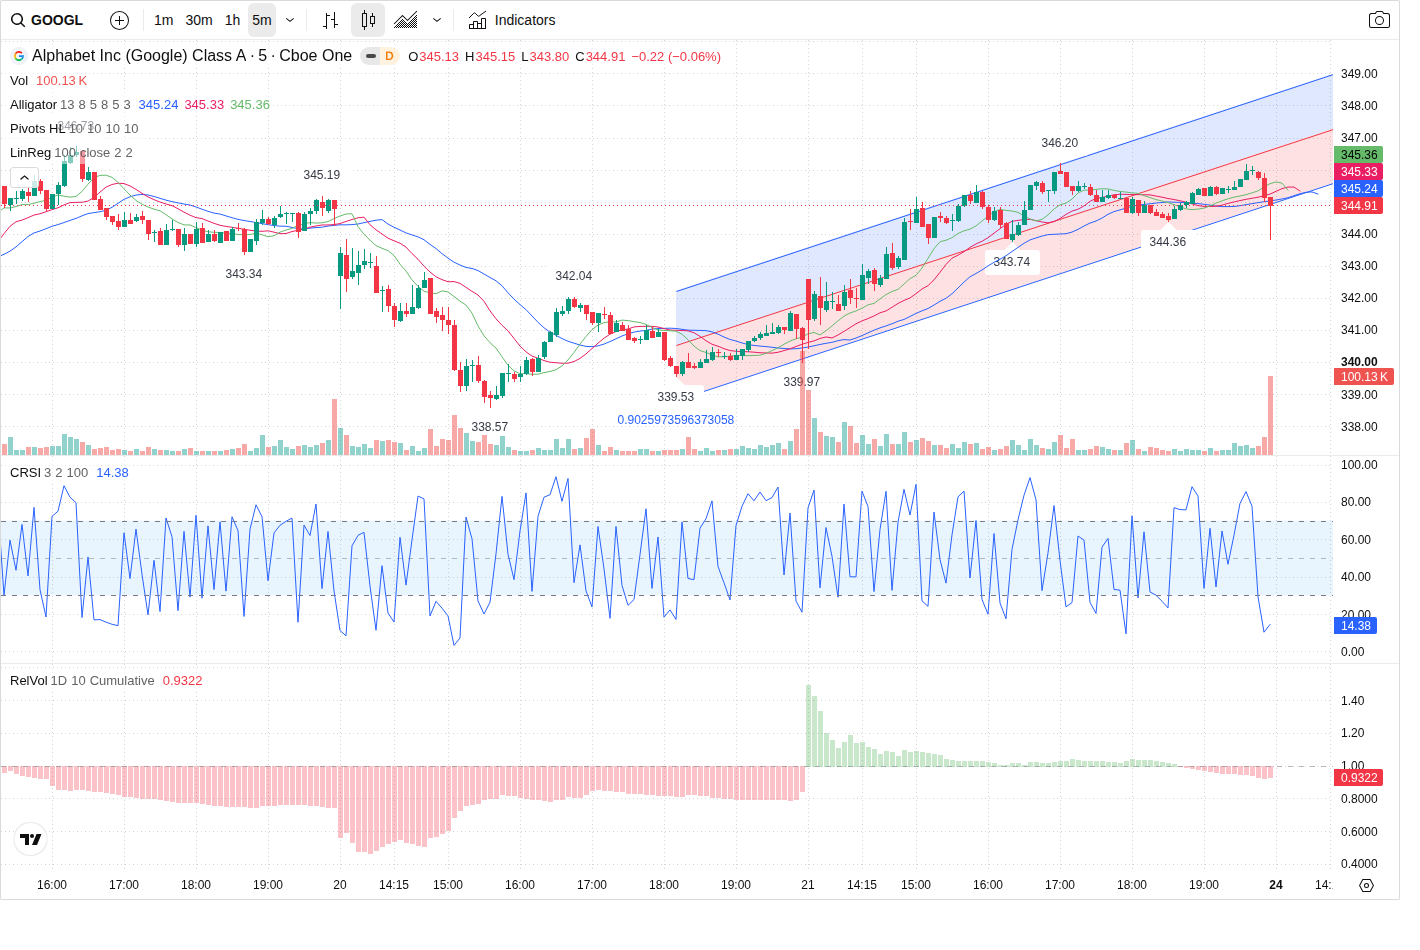
Task: Click the date label 20 on time axis
Action: tap(340, 885)
